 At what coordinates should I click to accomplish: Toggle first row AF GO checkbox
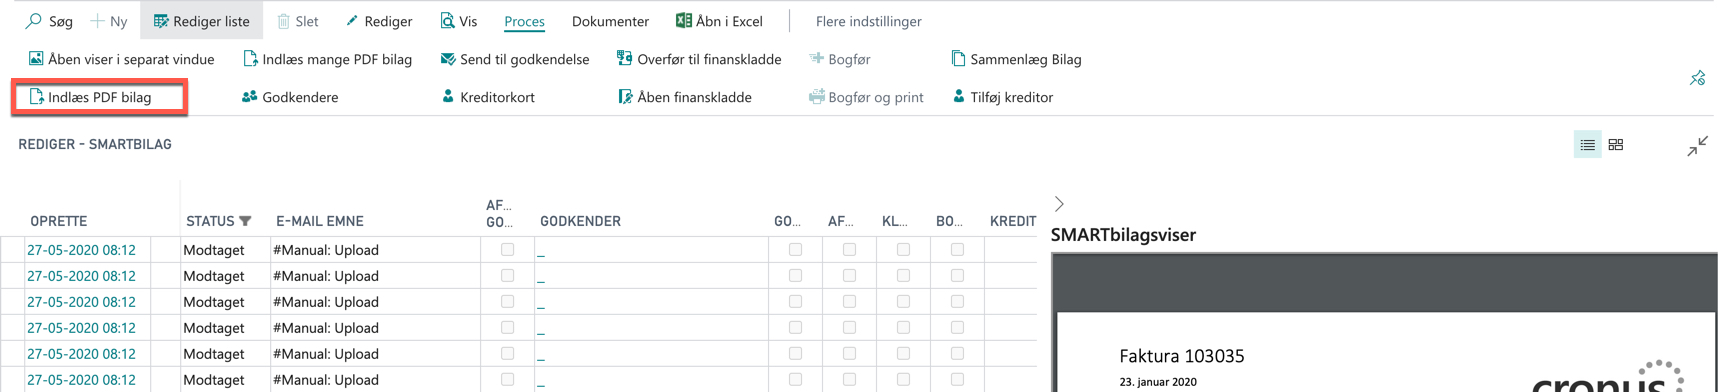[x=507, y=250]
